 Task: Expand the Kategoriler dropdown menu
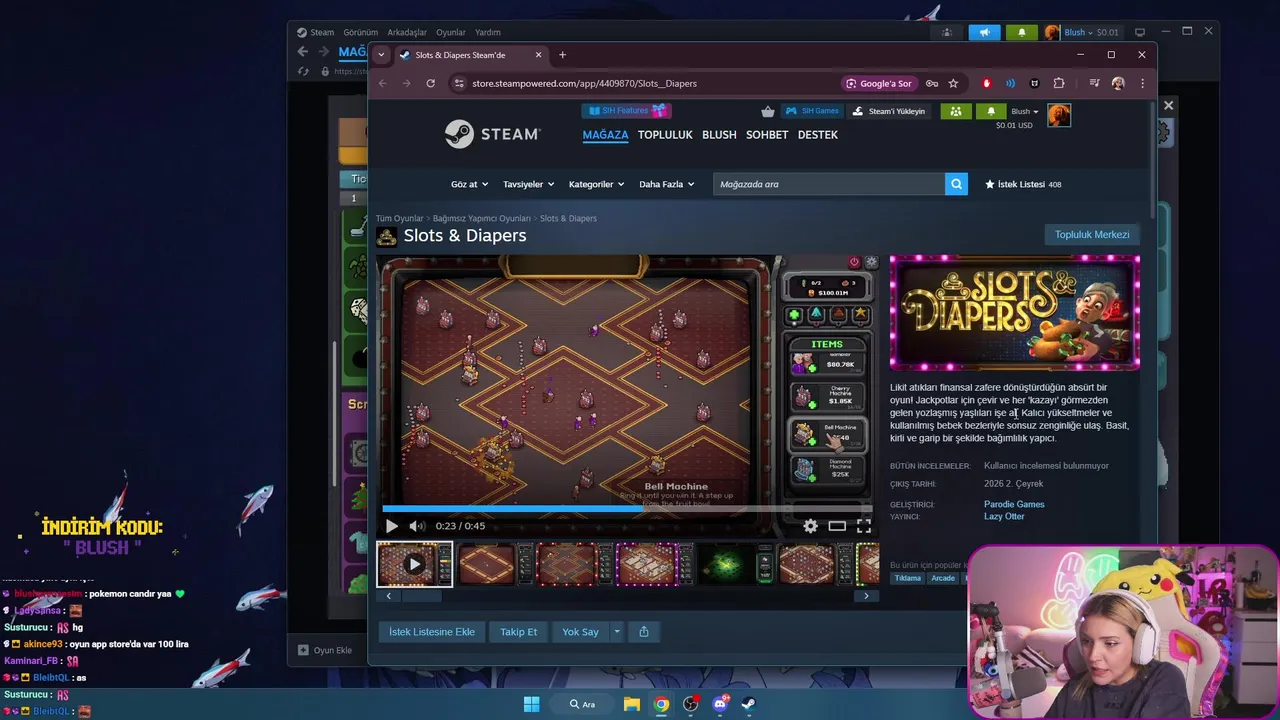pos(596,184)
